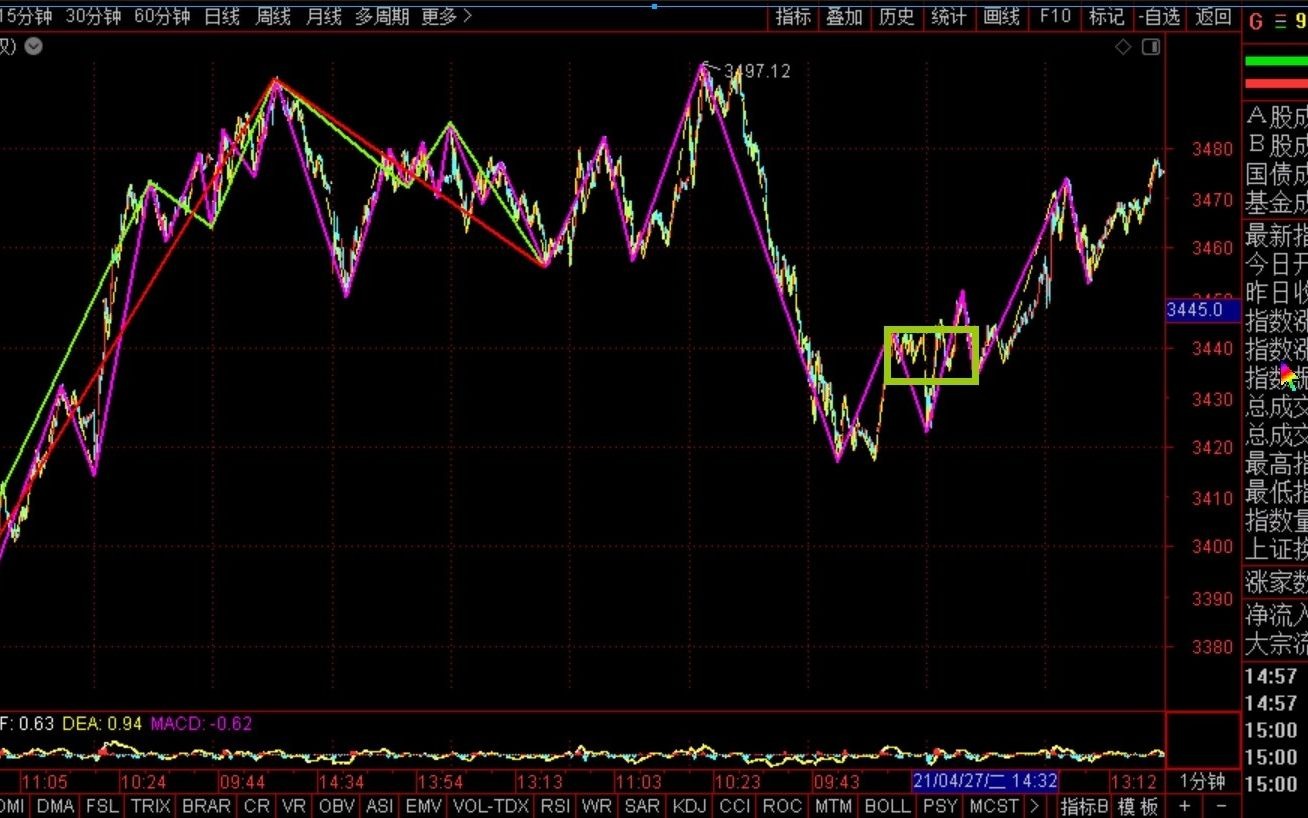Show more indicator tabs with the arrow

tap(1034, 806)
